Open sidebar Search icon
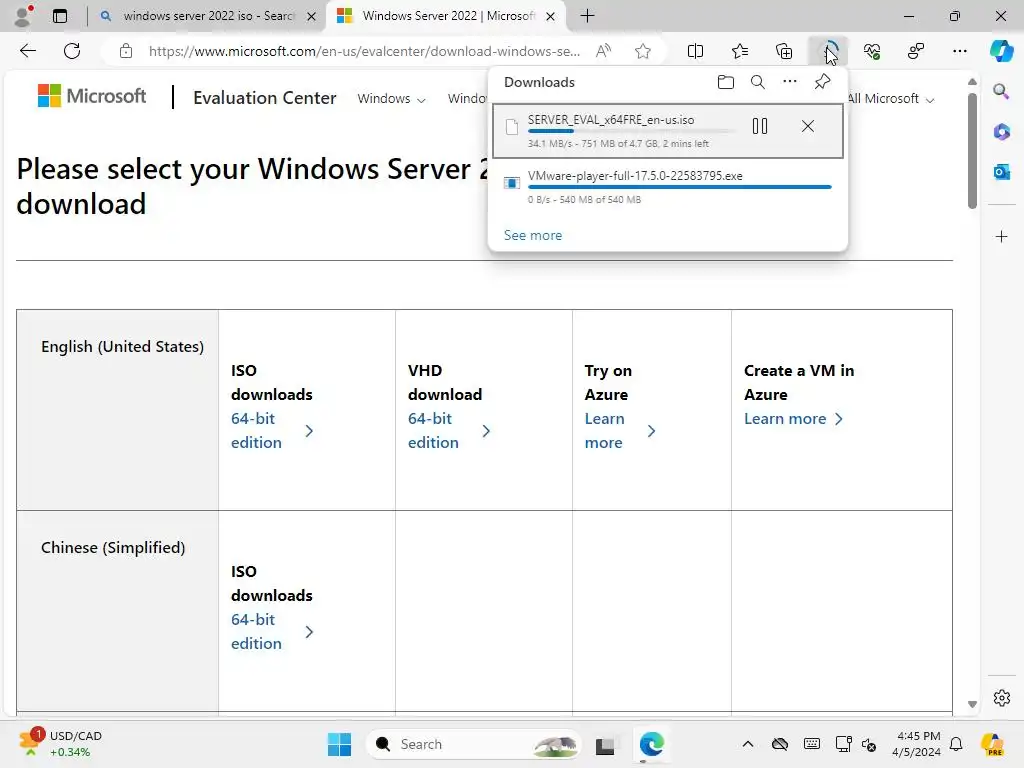The height and width of the screenshot is (768, 1024). pyautogui.click(x=1001, y=91)
